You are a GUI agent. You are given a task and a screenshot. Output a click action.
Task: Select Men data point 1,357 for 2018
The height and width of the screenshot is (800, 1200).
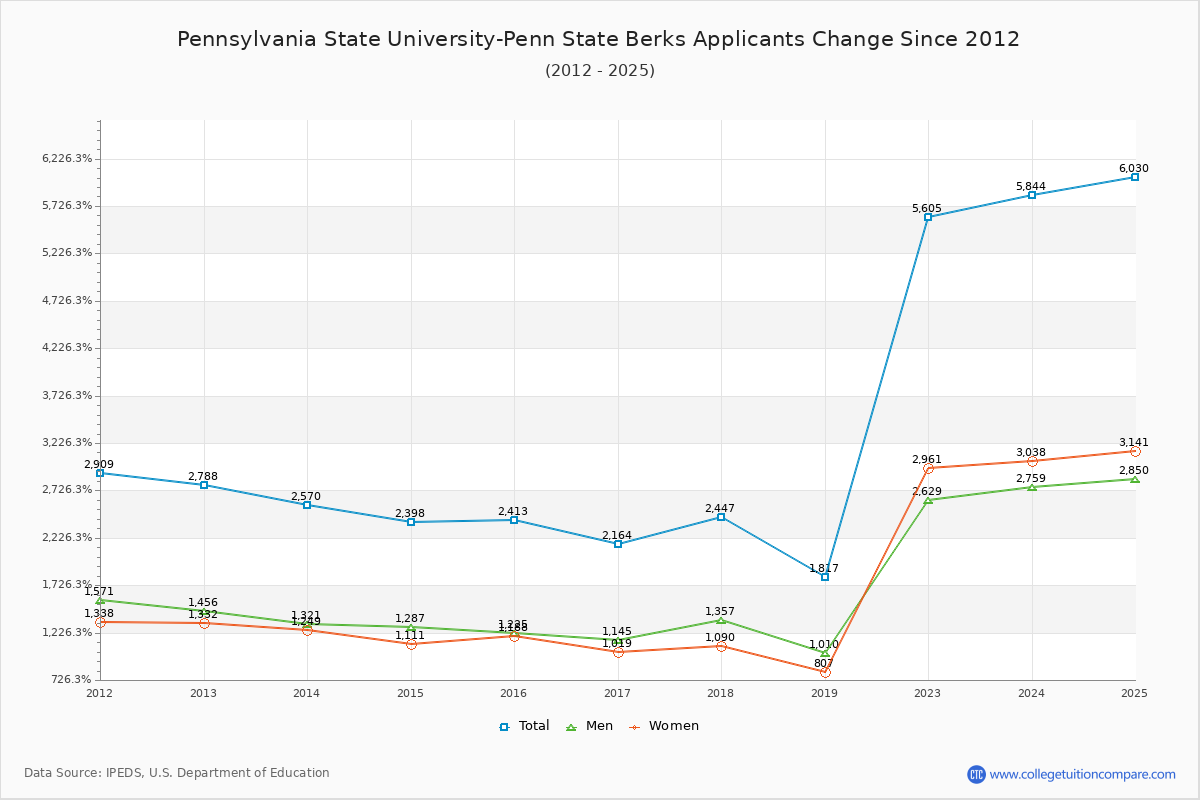coord(721,620)
